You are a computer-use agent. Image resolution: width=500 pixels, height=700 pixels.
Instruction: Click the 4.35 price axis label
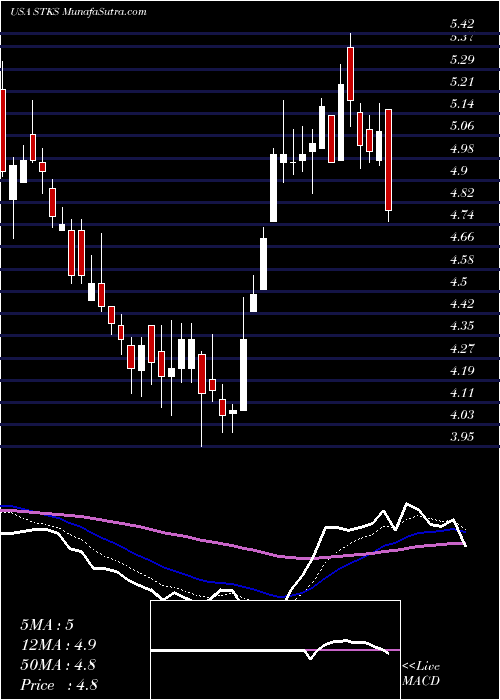(462, 326)
